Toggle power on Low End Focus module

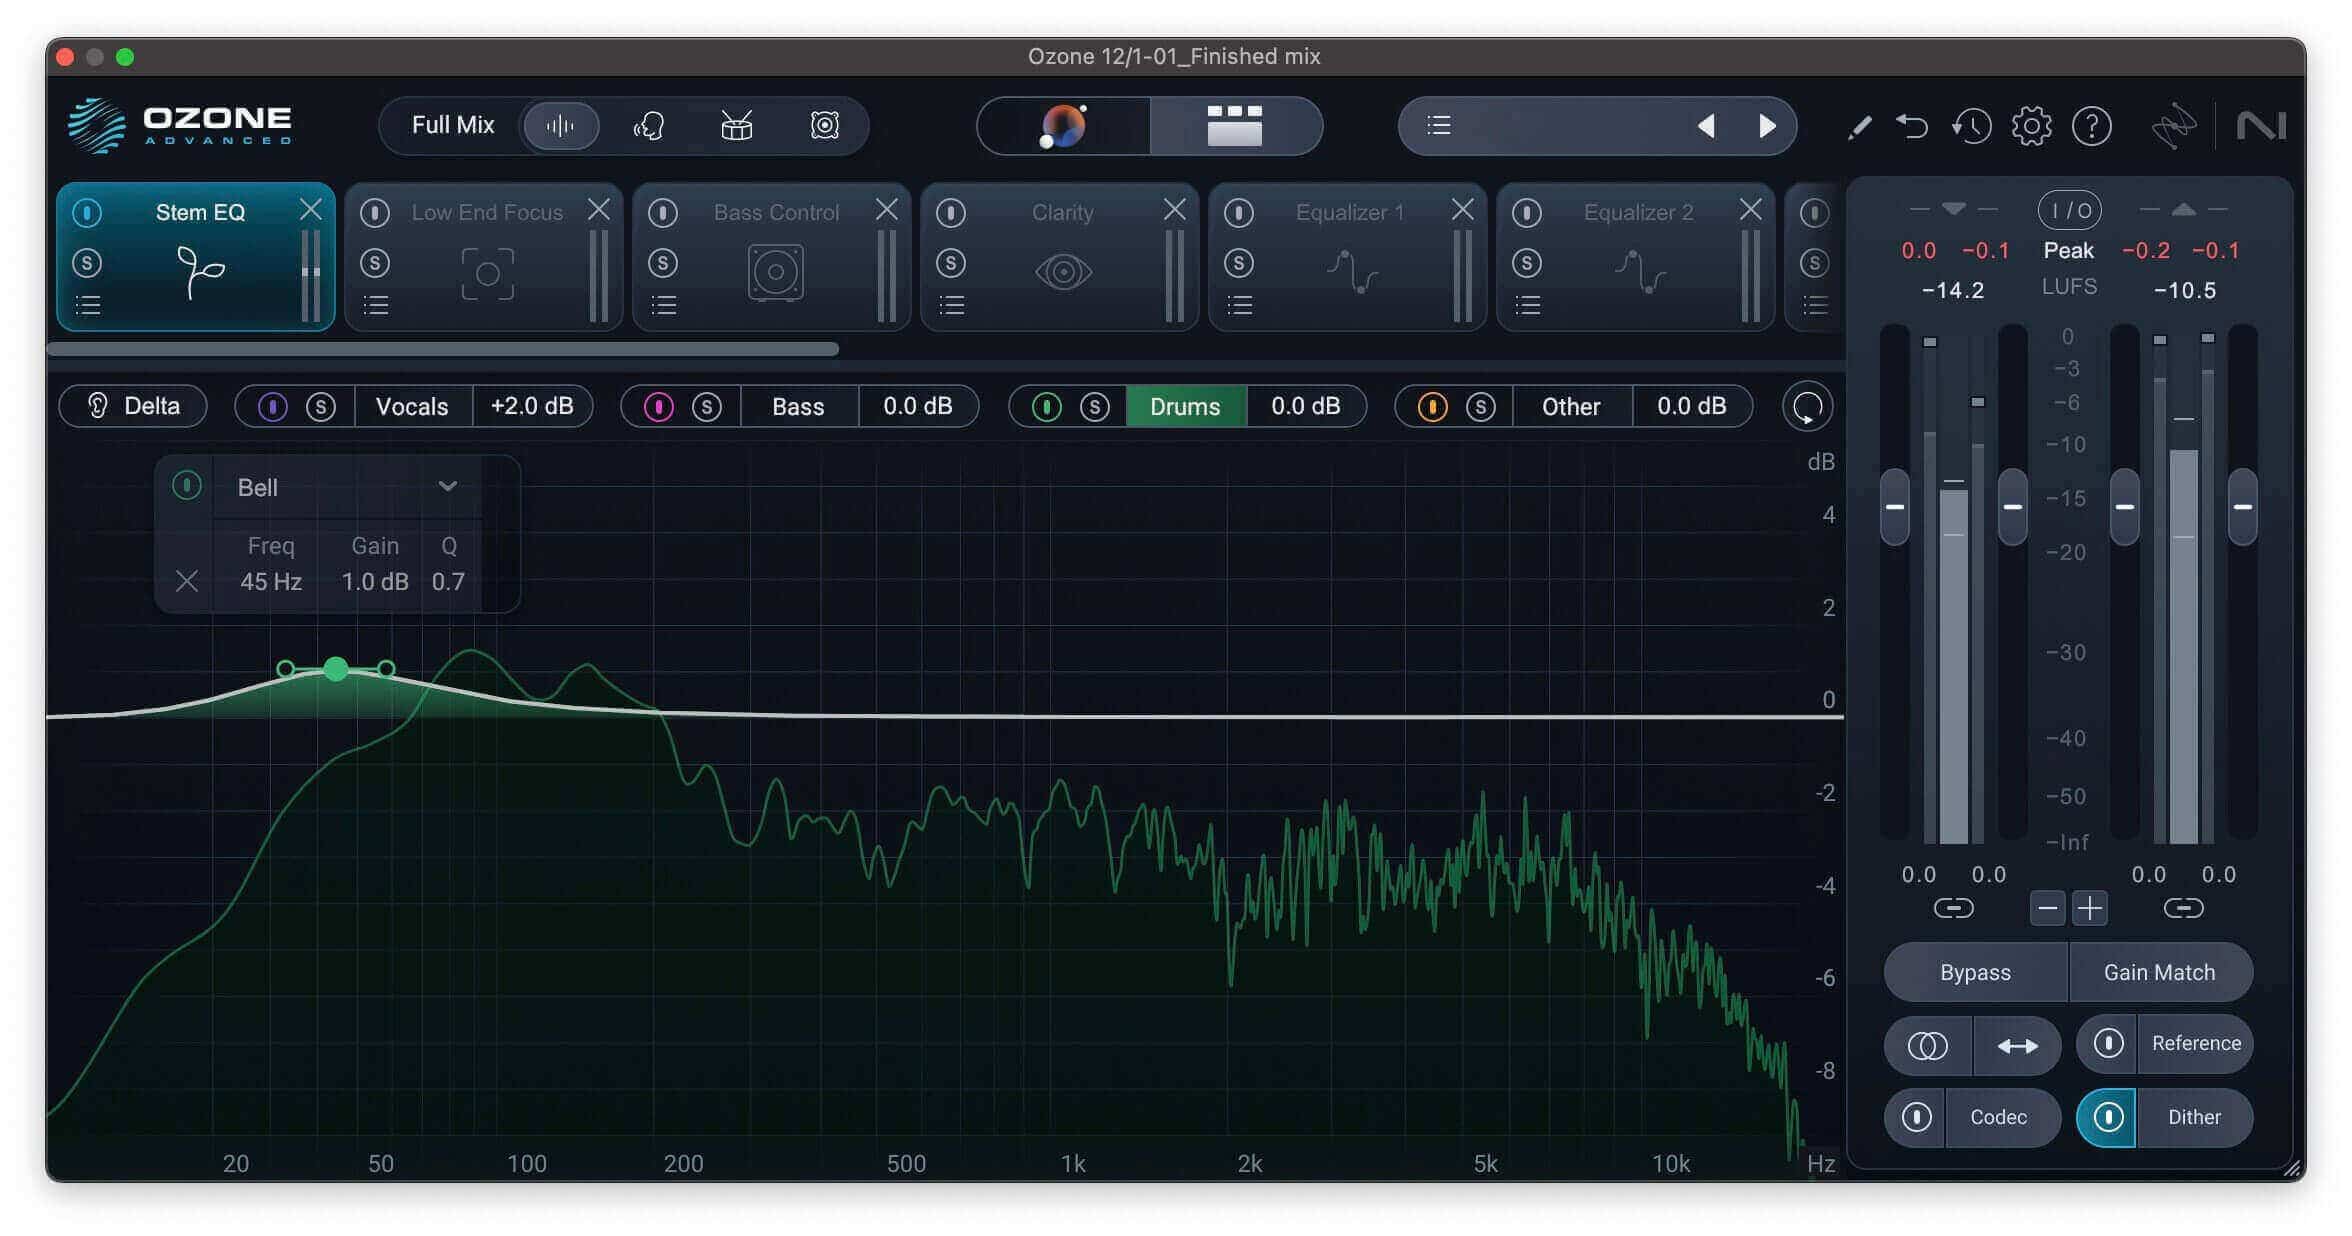(375, 212)
